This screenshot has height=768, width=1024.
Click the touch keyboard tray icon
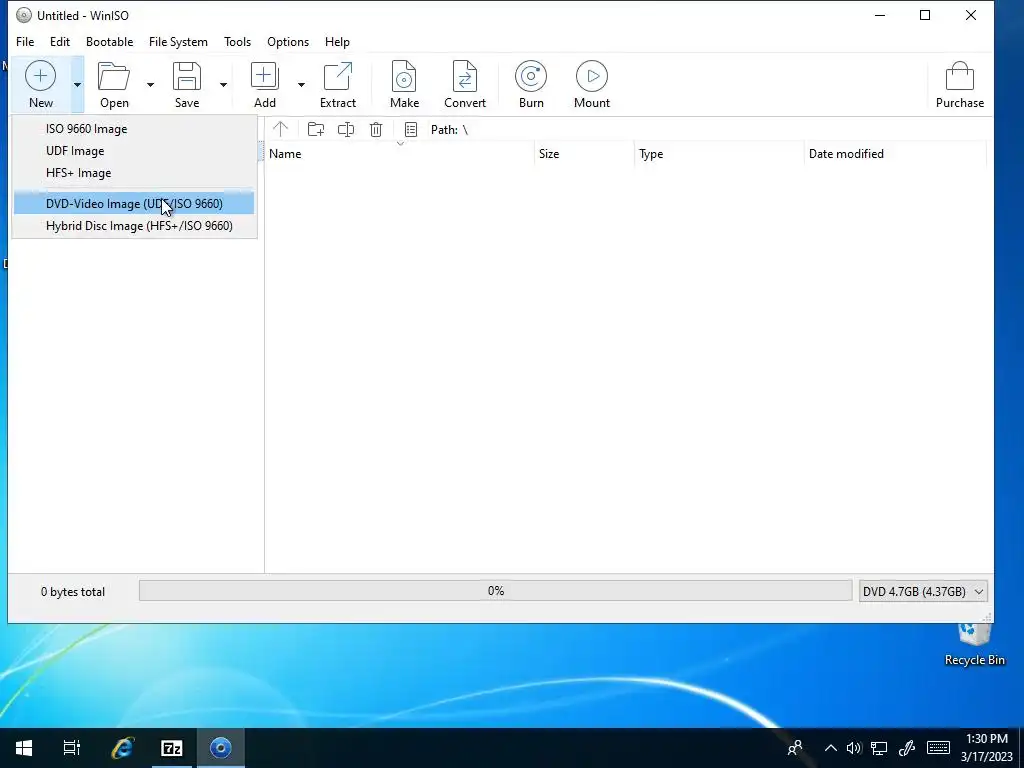point(938,748)
